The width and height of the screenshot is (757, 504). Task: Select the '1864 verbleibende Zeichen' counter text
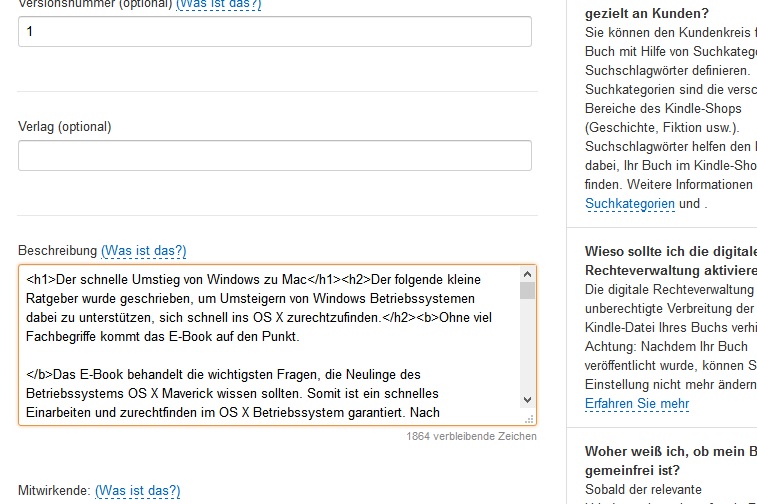point(471,436)
